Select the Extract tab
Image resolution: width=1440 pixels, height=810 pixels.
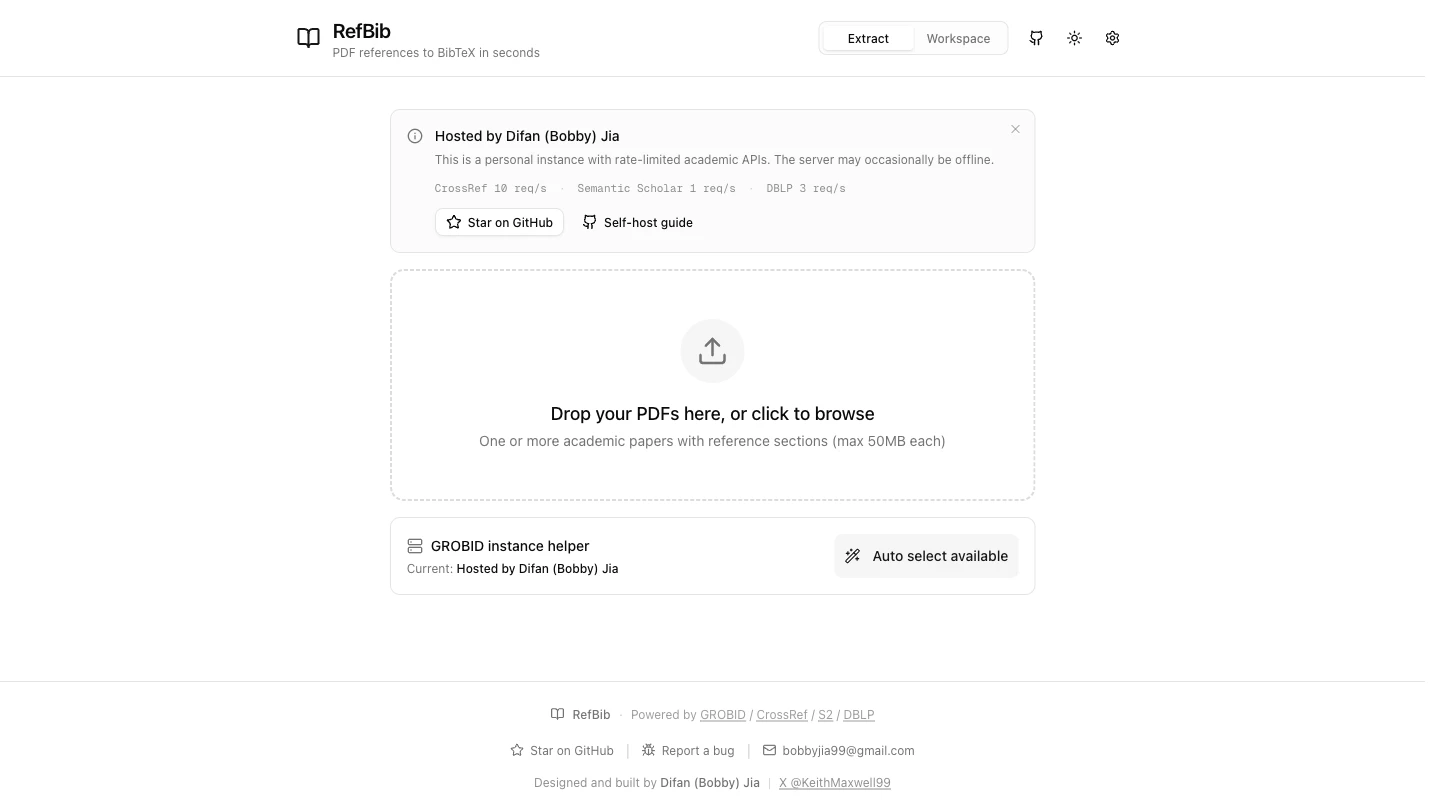pos(868,38)
